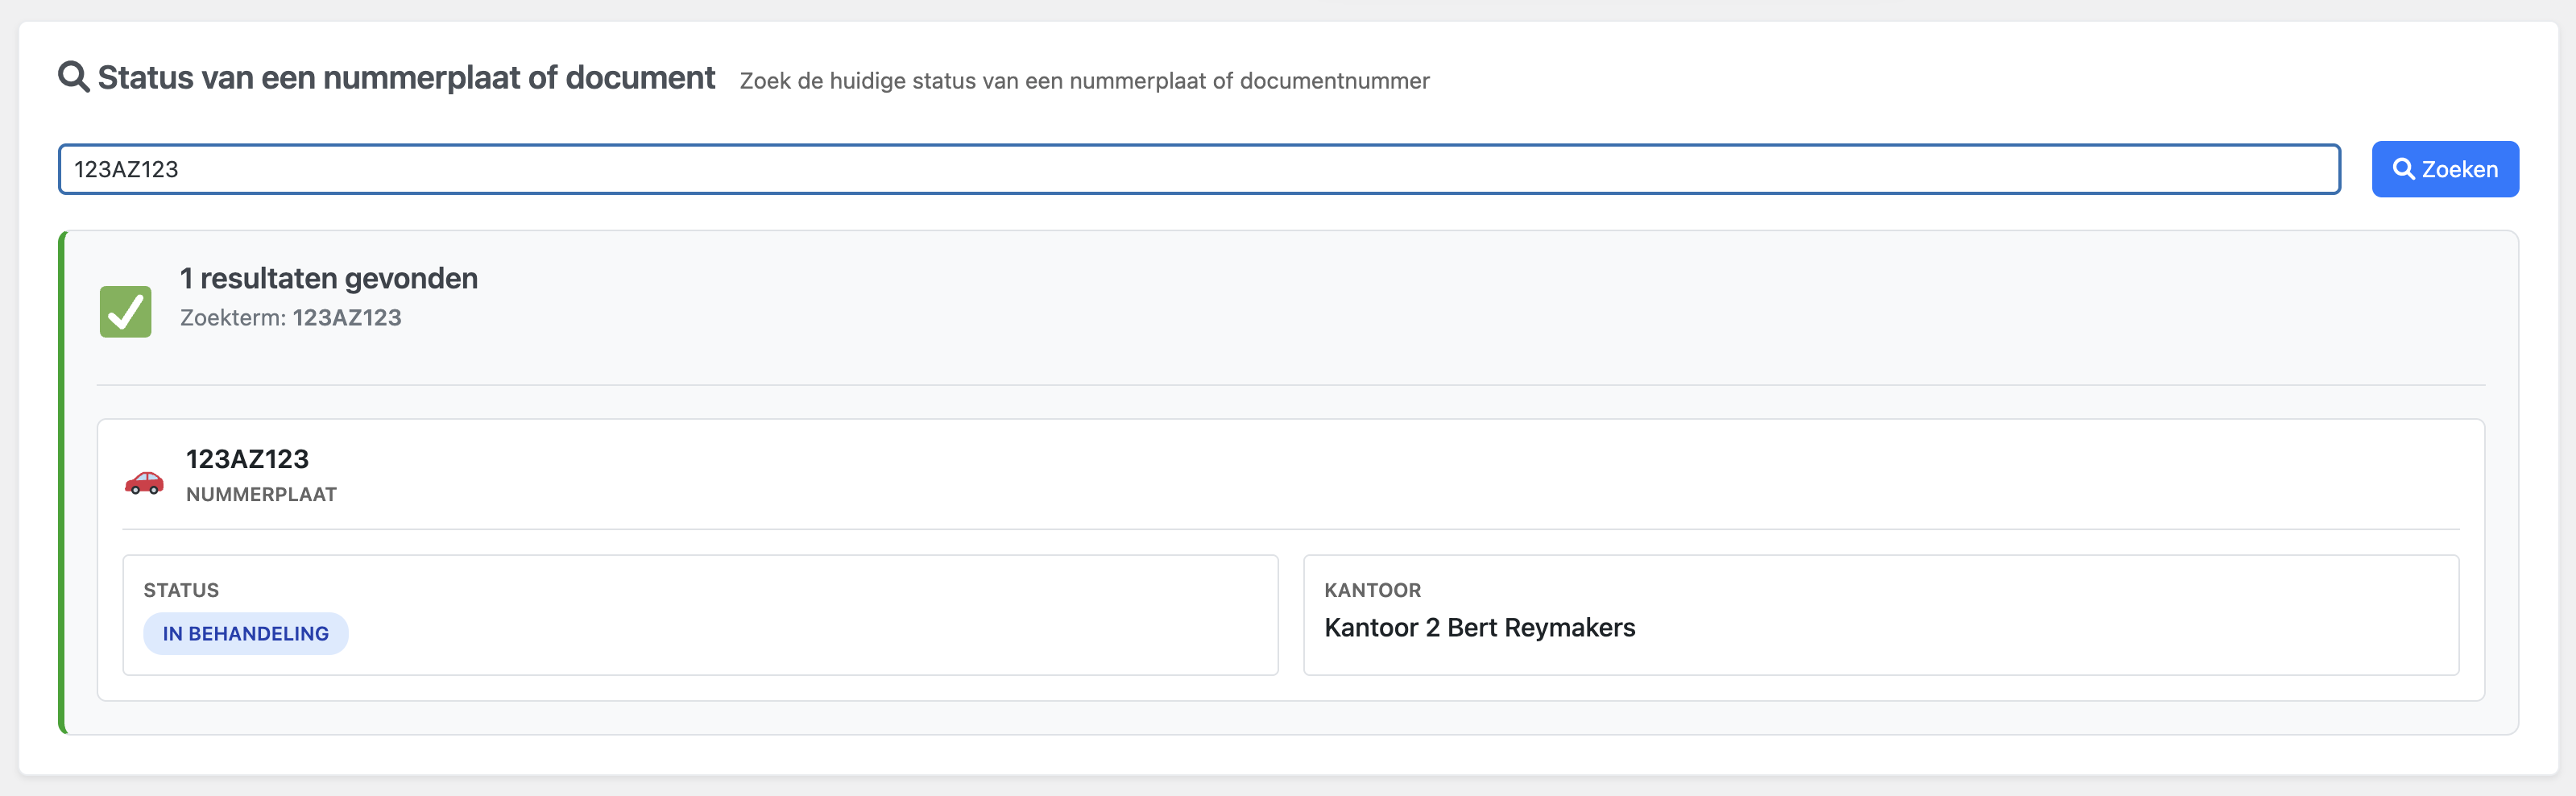The image size is (2576, 796).
Task: Click the subtitle 'Zoek de huidige status' text
Action: click(x=1084, y=81)
